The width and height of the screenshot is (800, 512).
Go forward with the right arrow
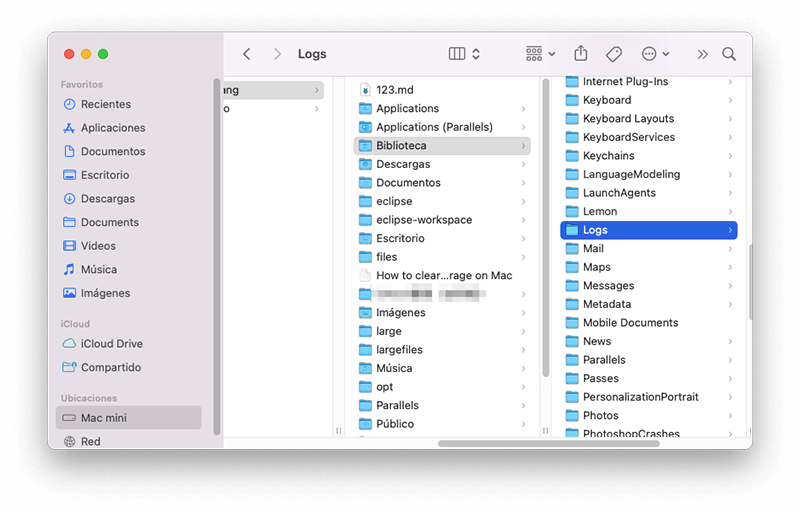point(277,54)
